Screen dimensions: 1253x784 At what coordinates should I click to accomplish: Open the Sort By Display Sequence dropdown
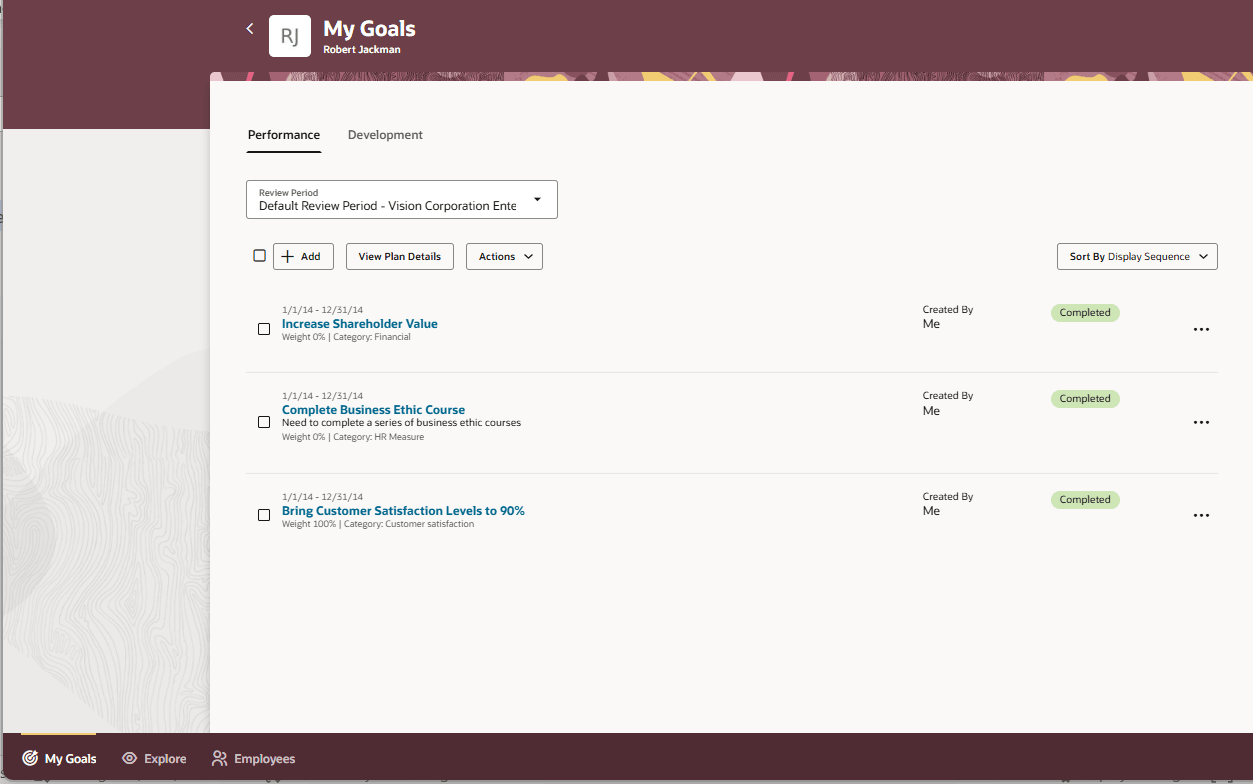[x=1137, y=256]
